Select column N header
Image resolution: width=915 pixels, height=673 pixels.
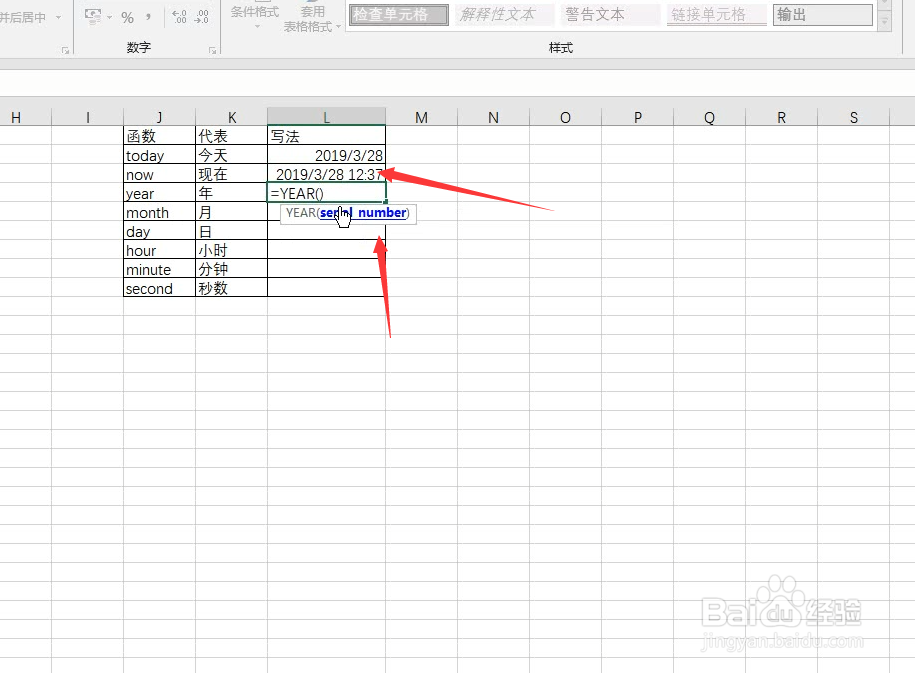coord(493,117)
